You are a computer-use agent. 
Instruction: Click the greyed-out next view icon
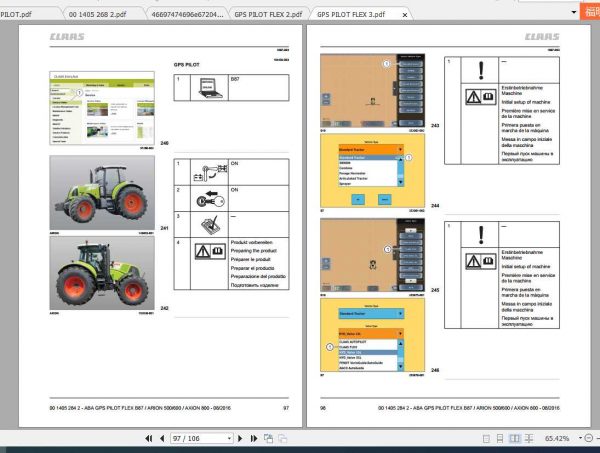tap(283, 438)
